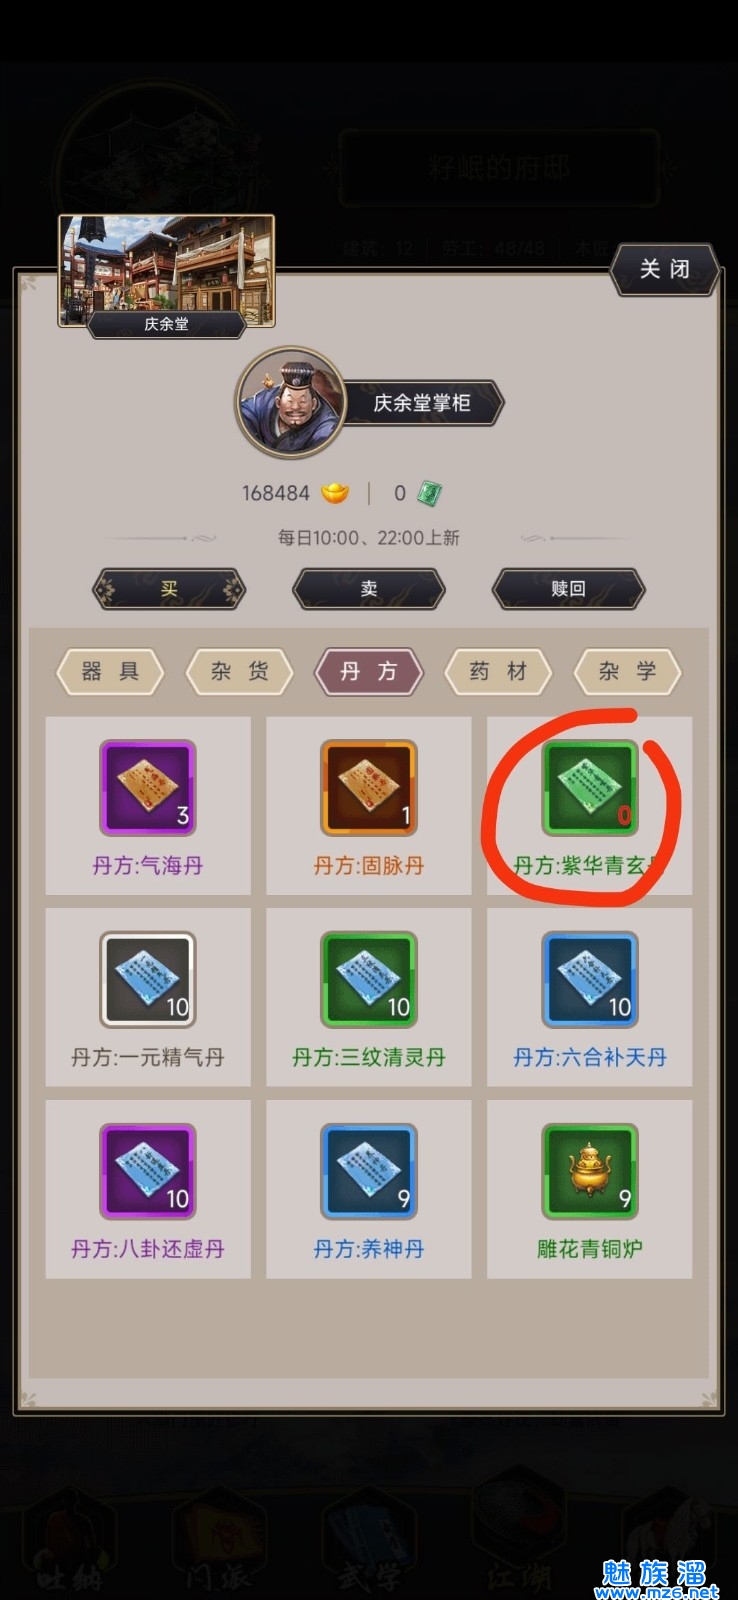The image size is (738, 1600).
Task: Select the 丹方:气海丹 recipe icon
Action: point(148,788)
